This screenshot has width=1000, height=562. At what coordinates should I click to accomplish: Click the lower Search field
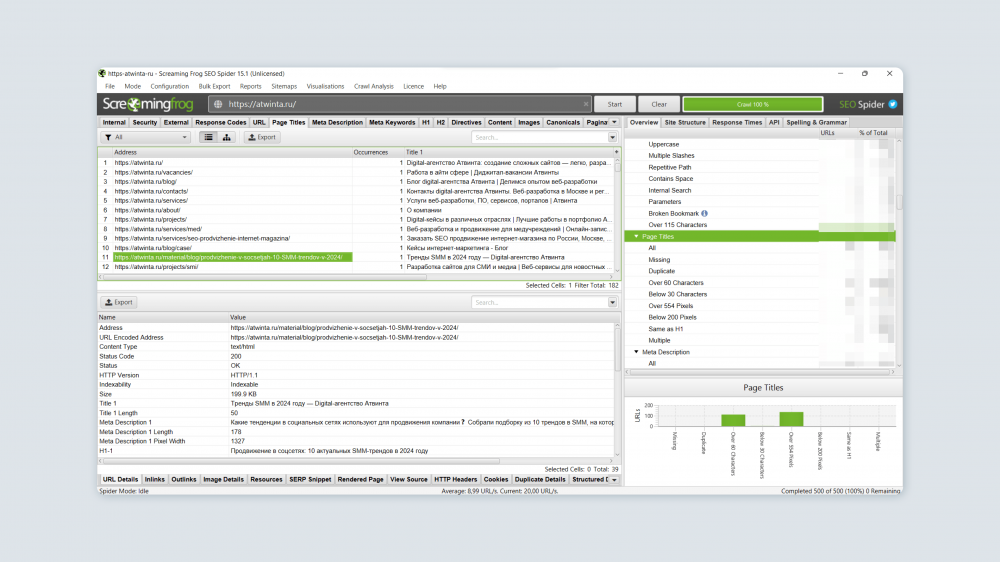[x=540, y=302]
